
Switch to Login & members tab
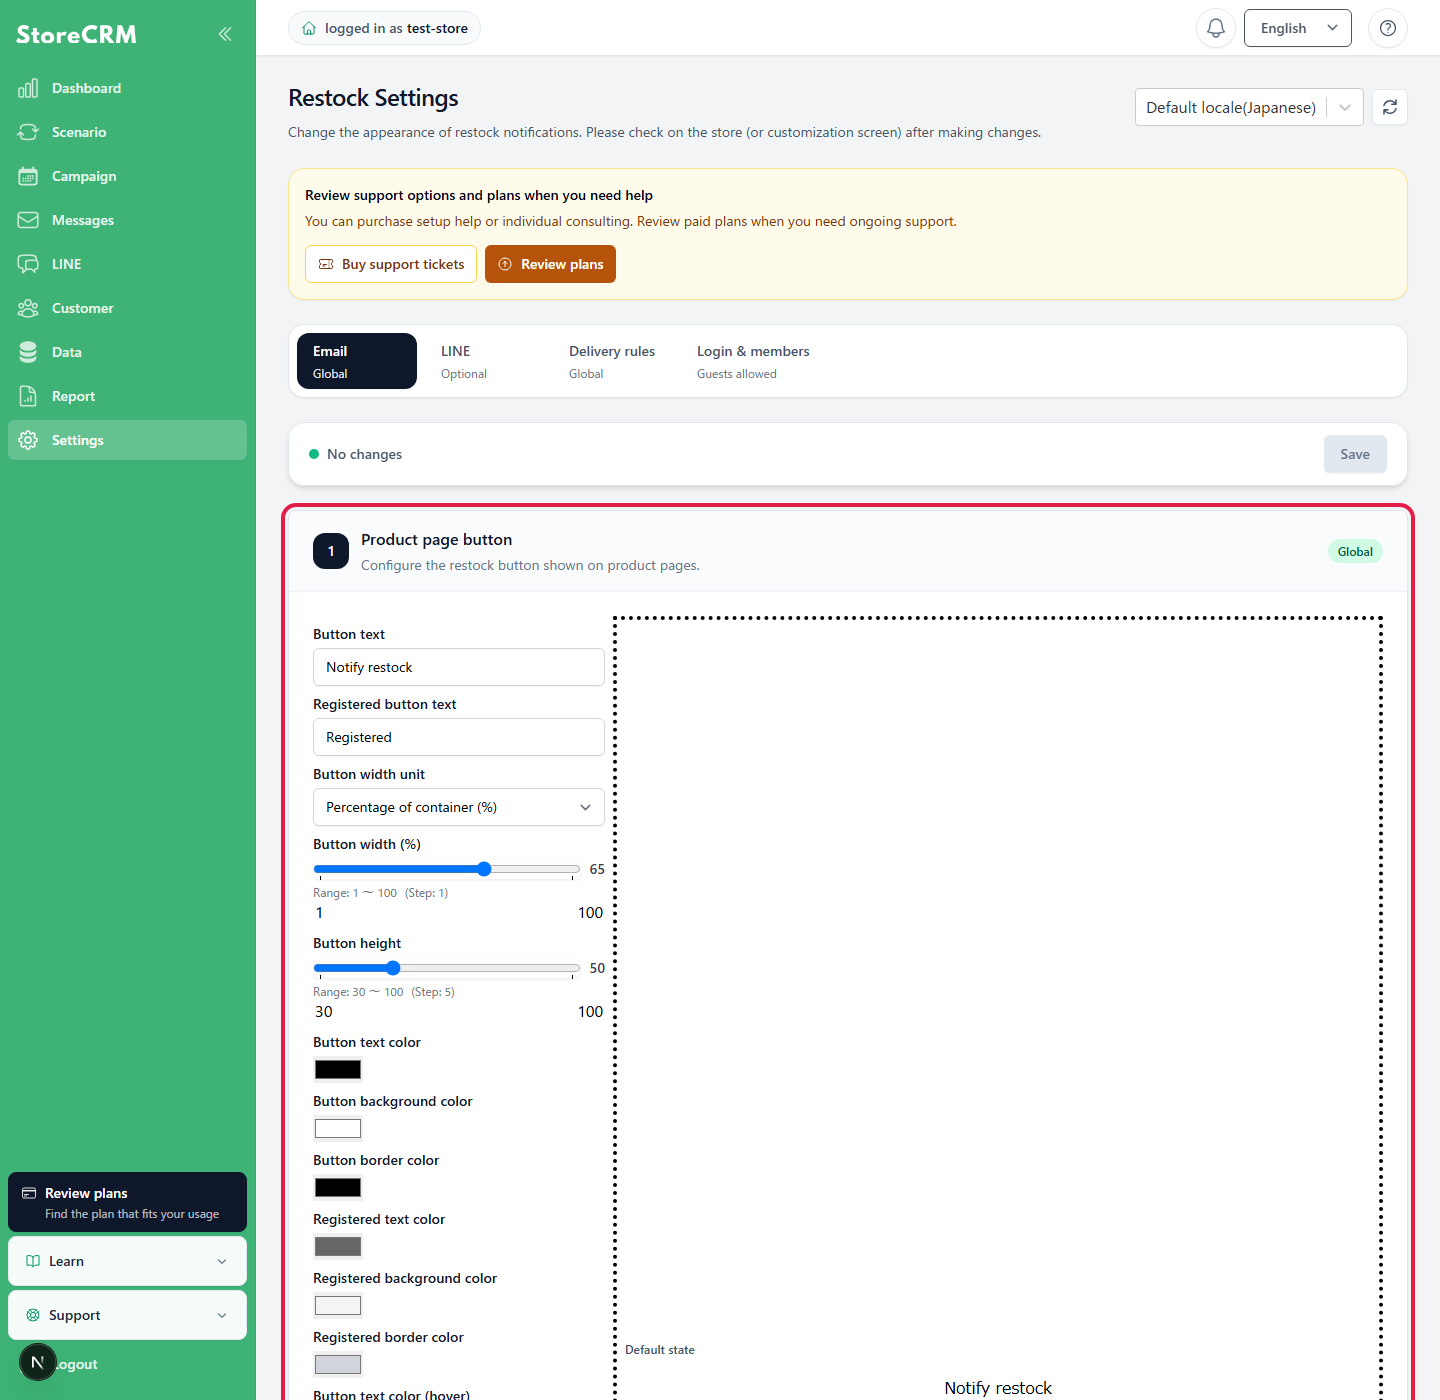pyautogui.click(x=753, y=361)
